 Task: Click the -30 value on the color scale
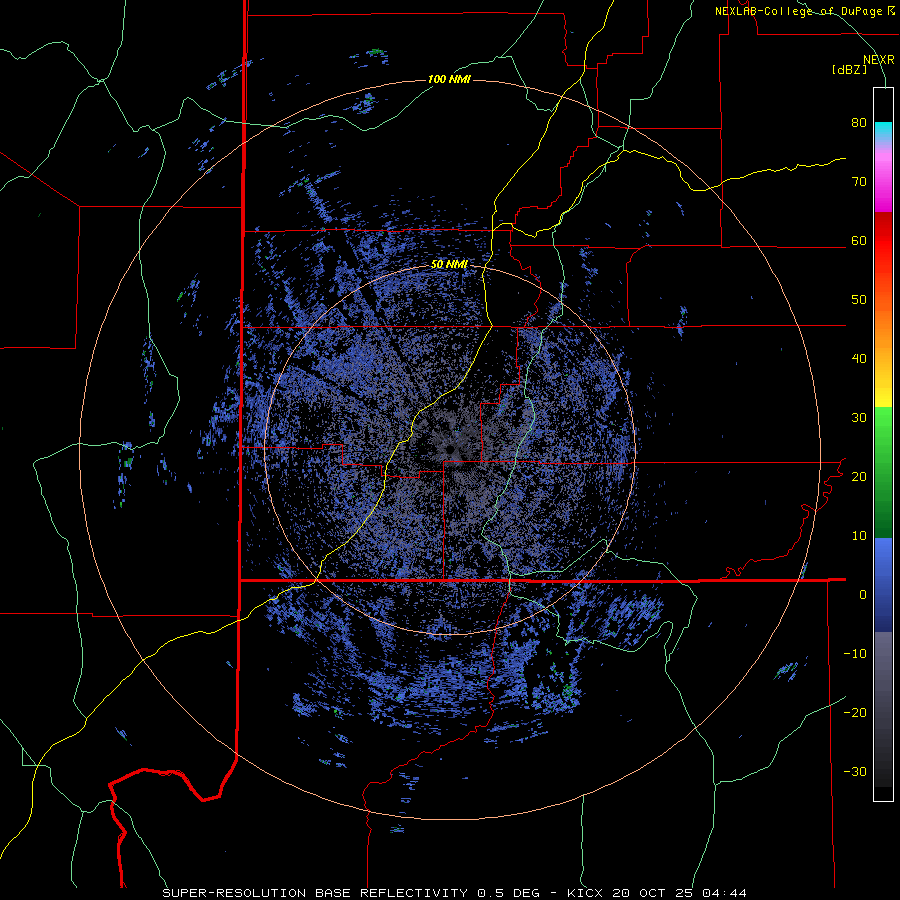click(x=855, y=772)
